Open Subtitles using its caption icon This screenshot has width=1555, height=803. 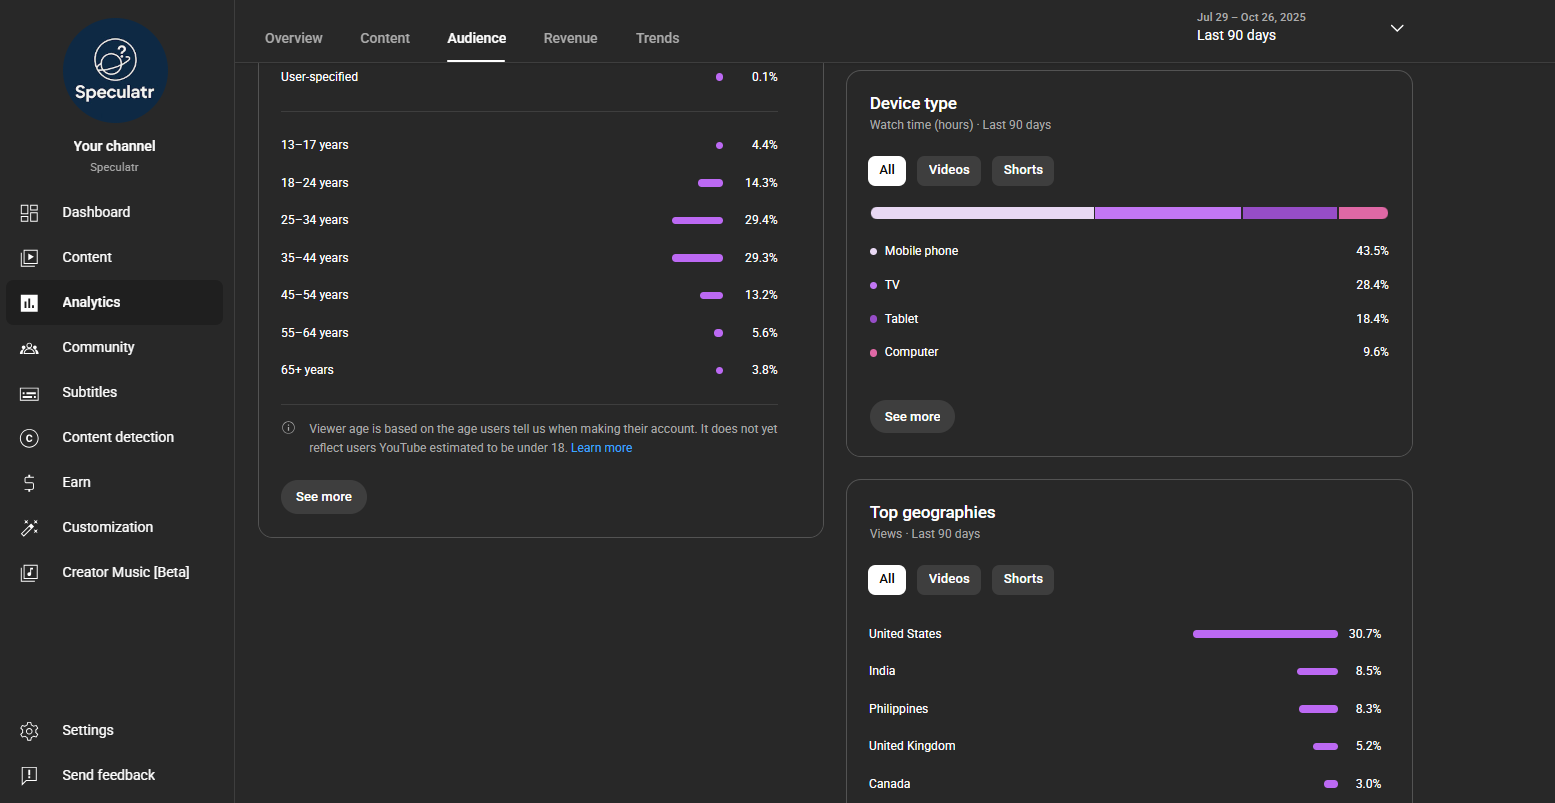[x=29, y=393]
